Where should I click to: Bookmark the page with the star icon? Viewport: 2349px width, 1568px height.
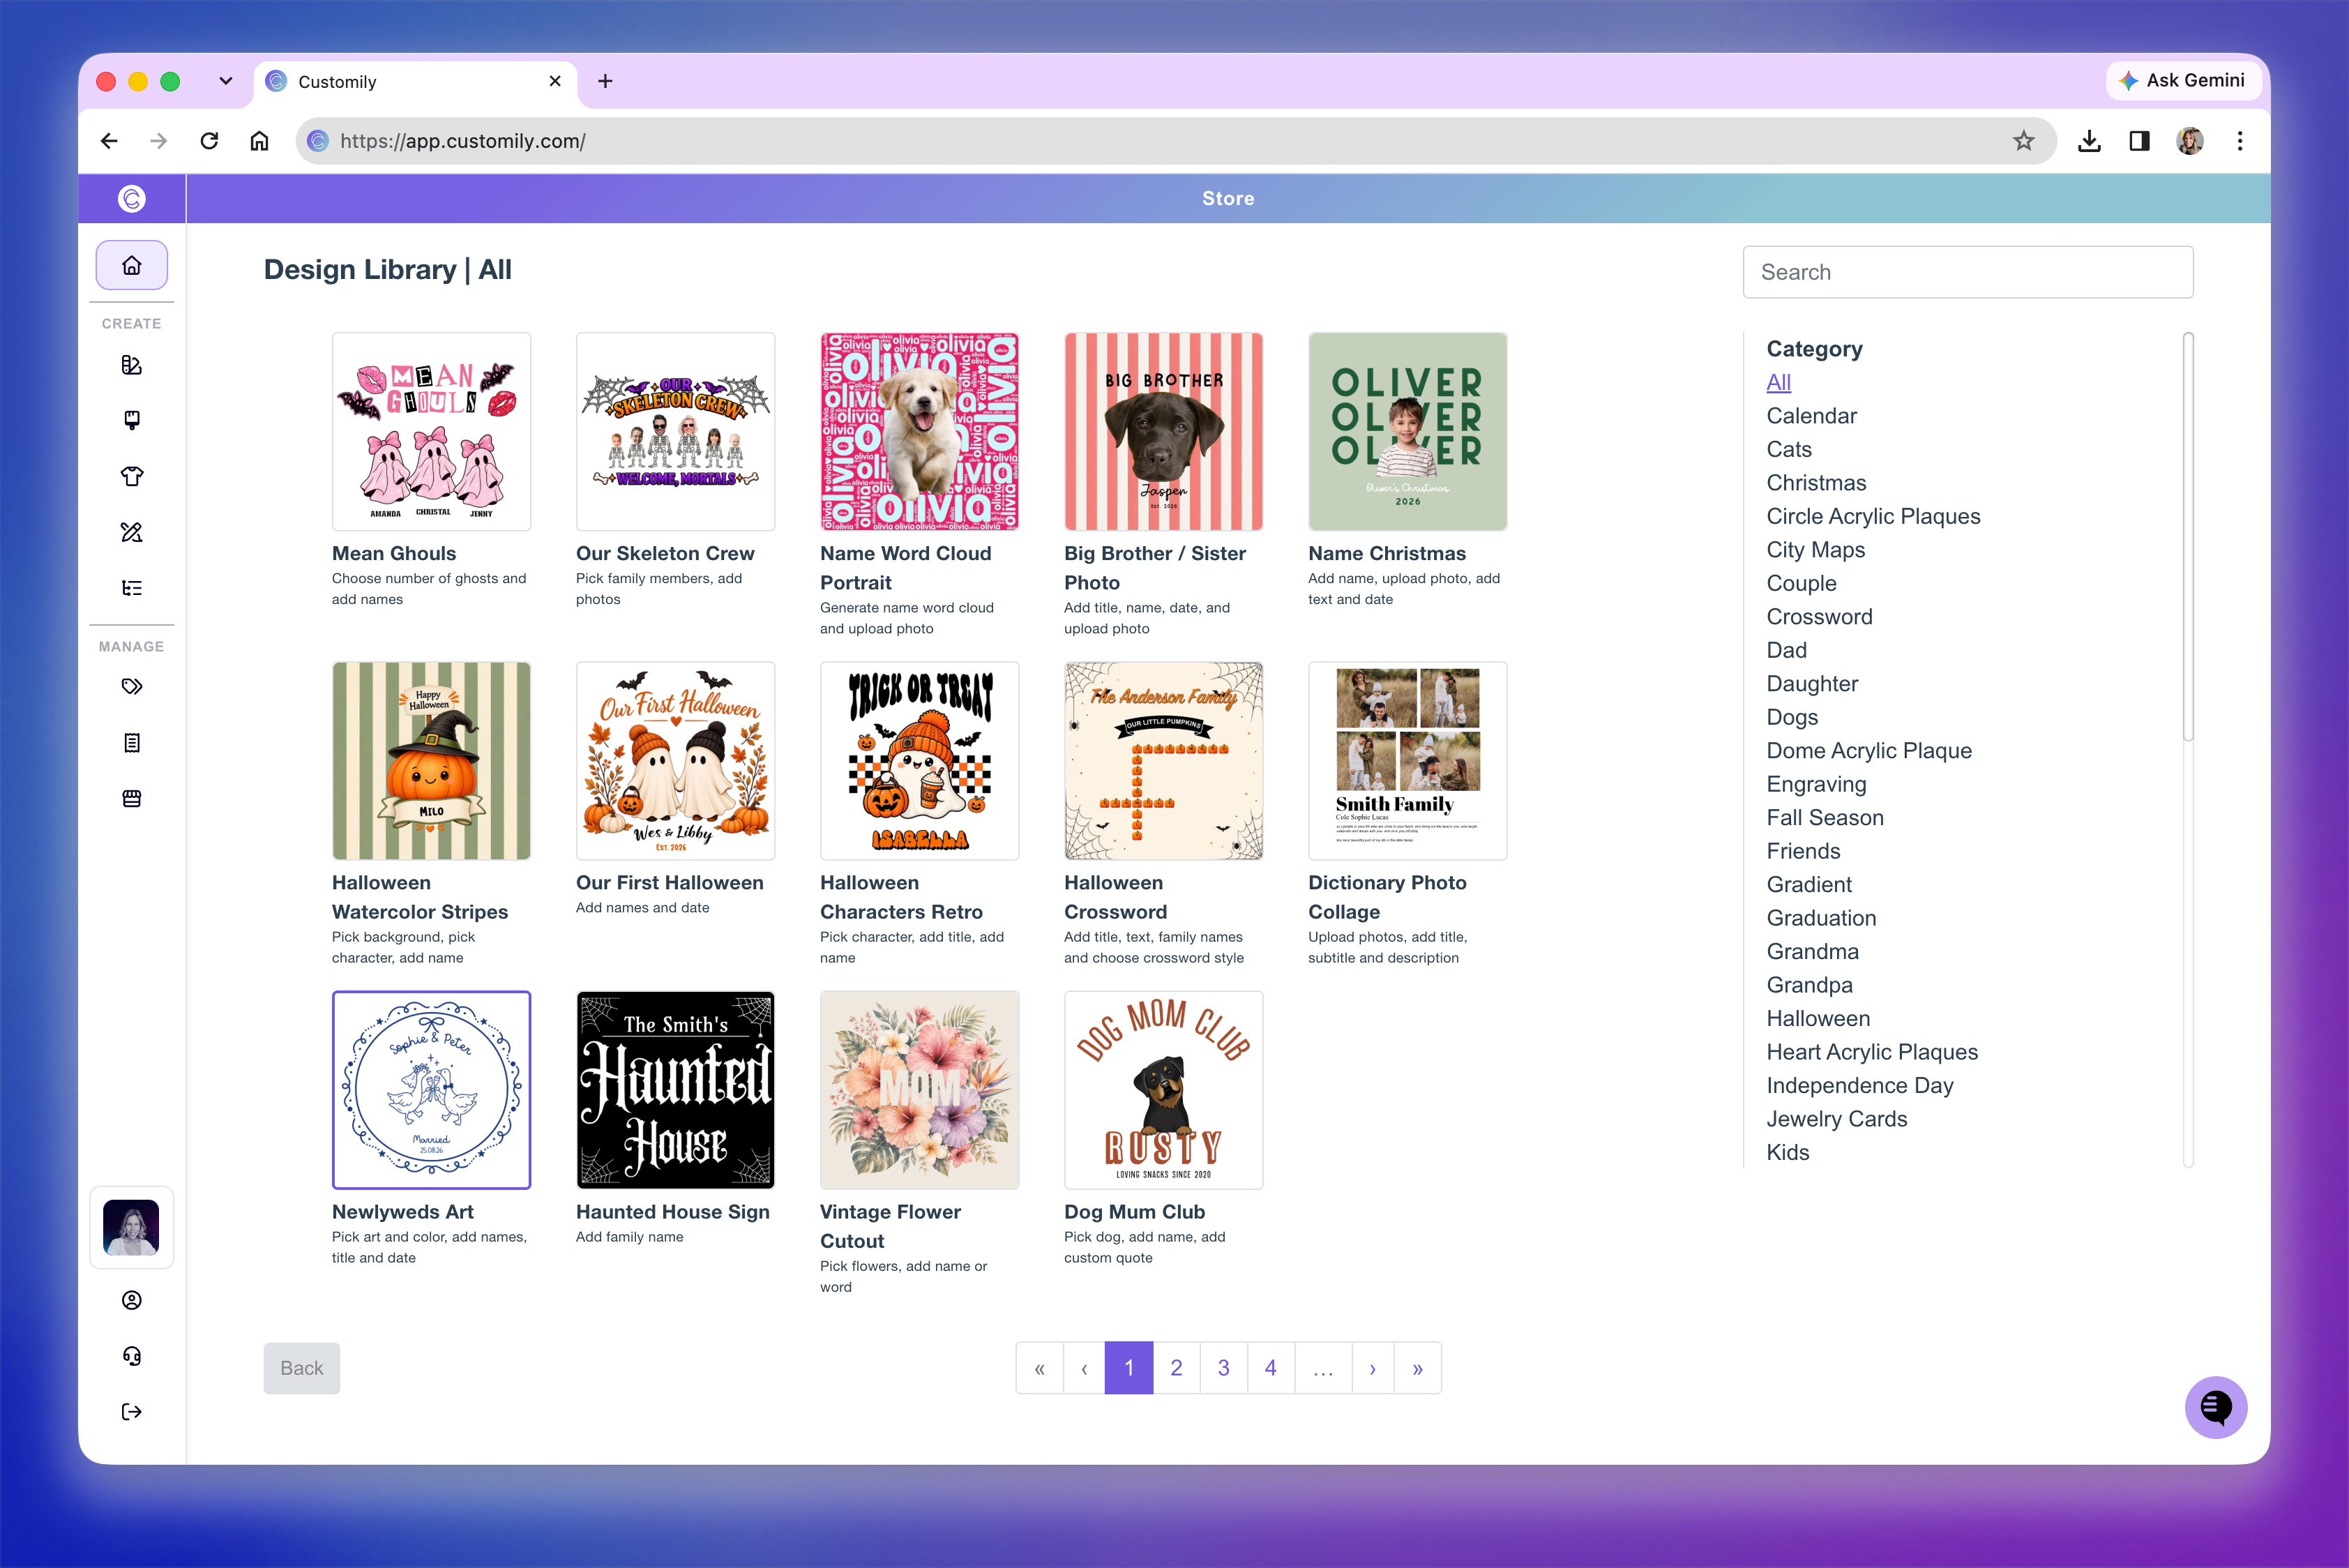point(2023,141)
